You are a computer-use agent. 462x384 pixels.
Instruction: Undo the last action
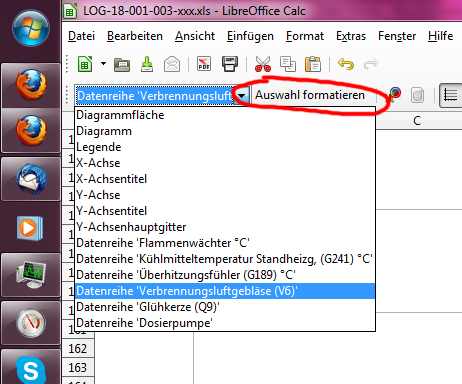pos(346,64)
